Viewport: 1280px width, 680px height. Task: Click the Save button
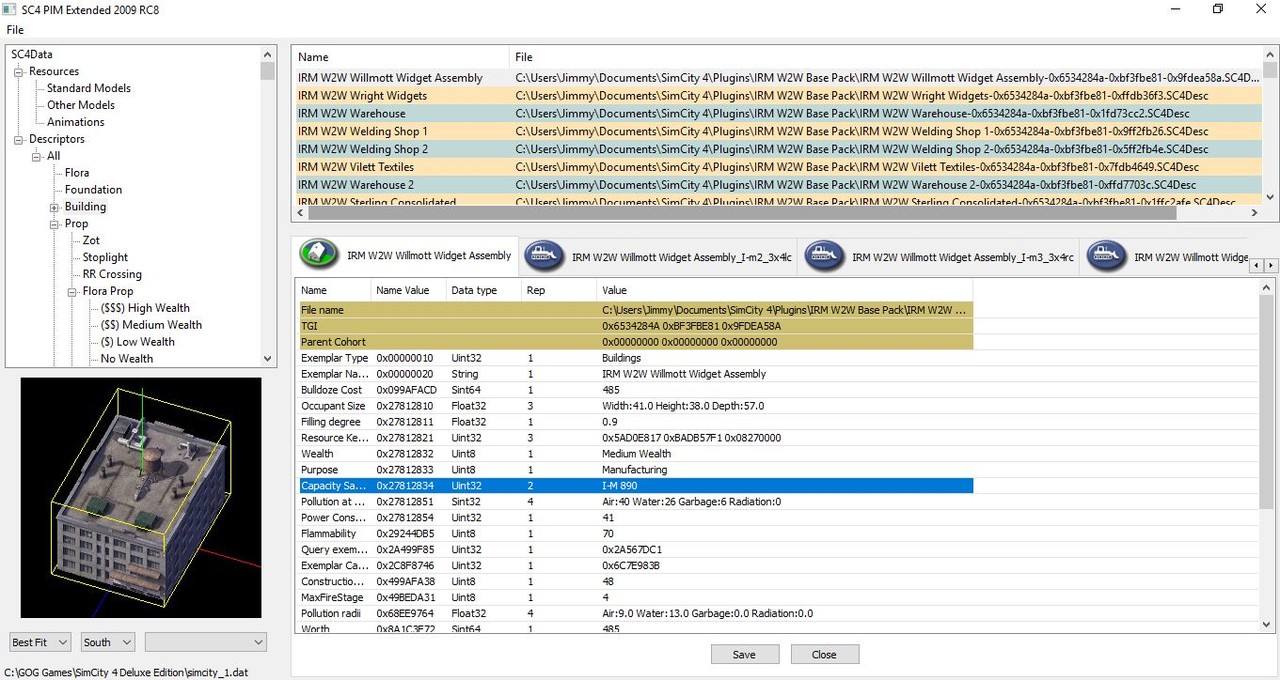[x=744, y=655]
